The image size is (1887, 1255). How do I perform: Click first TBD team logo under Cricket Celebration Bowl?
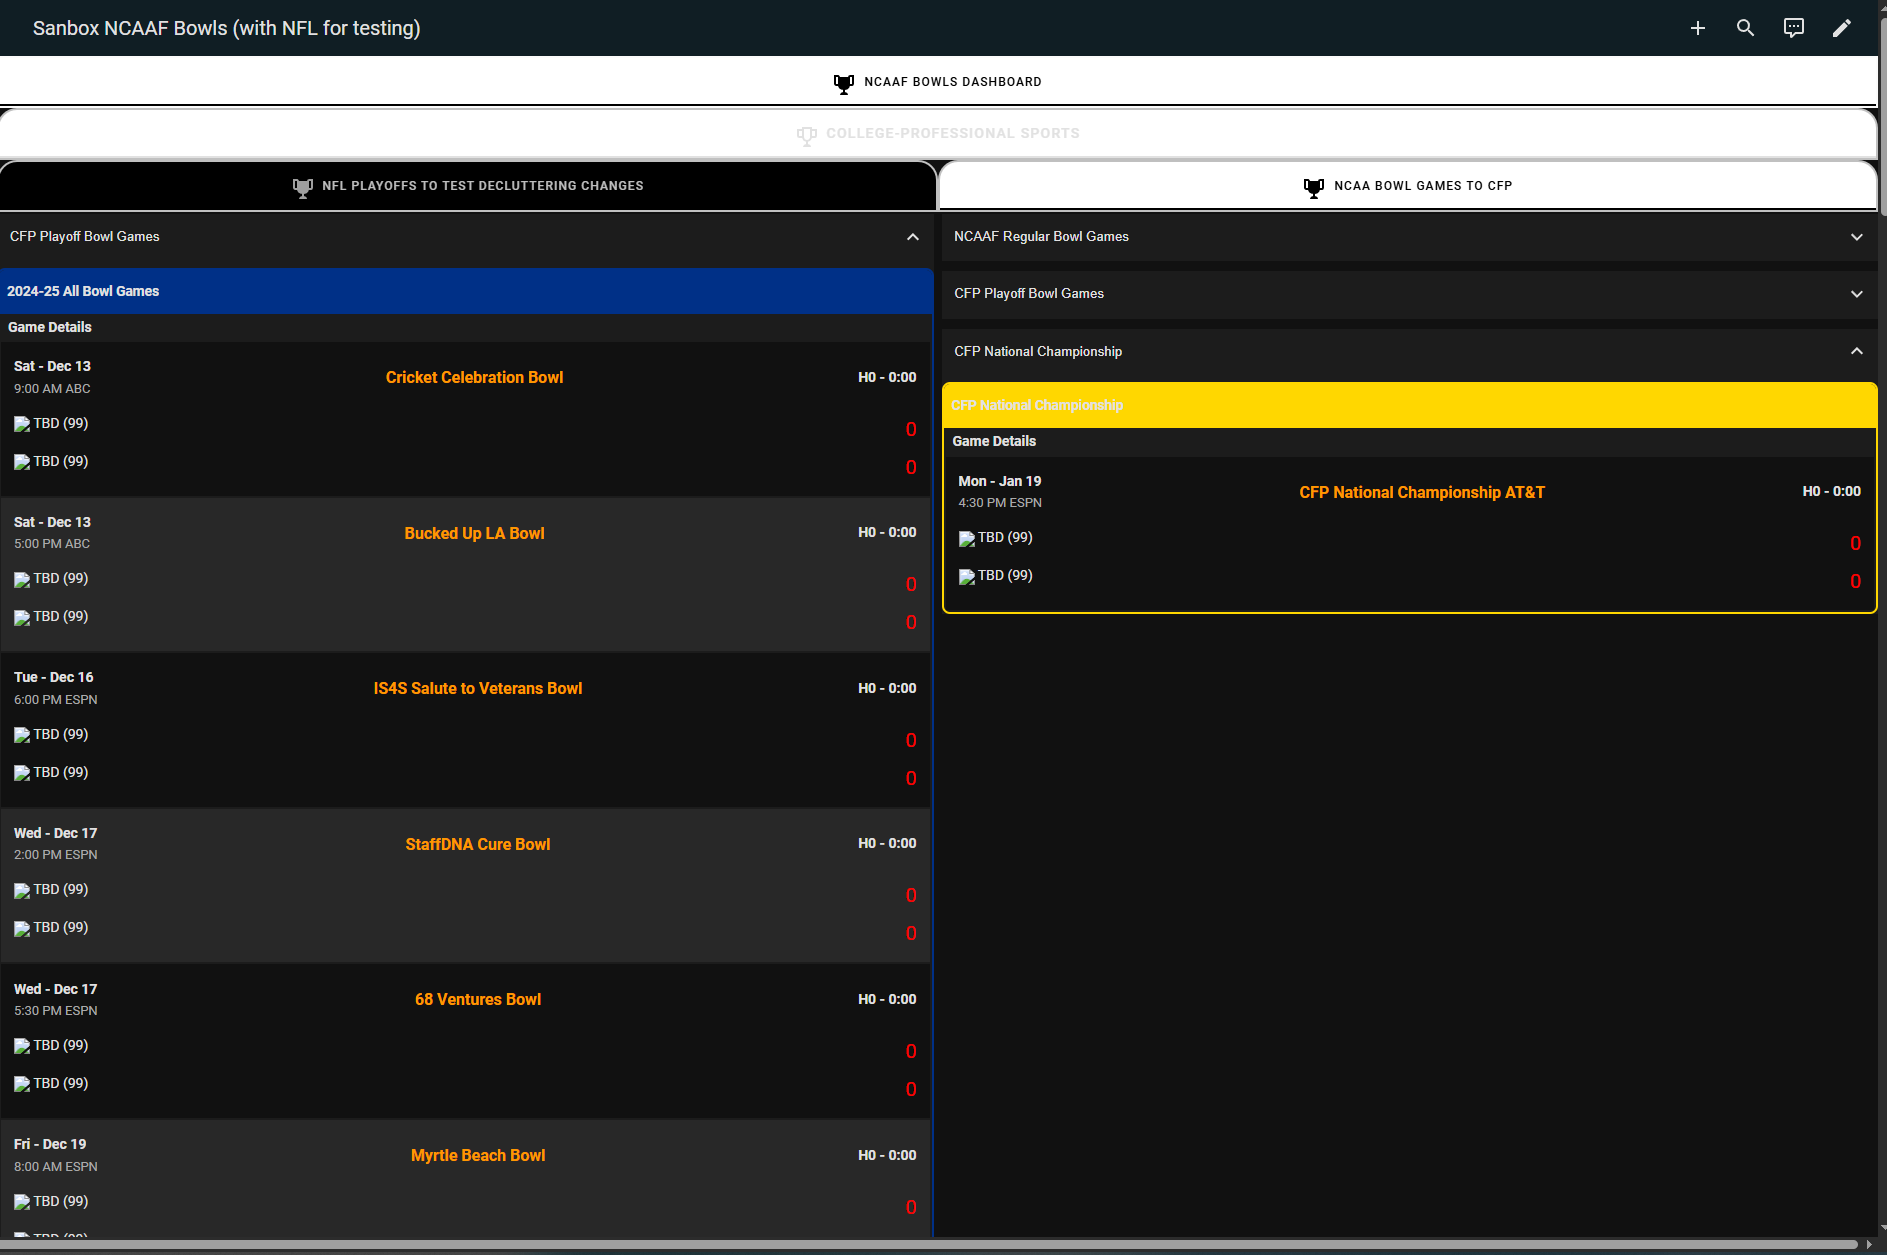point(22,424)
